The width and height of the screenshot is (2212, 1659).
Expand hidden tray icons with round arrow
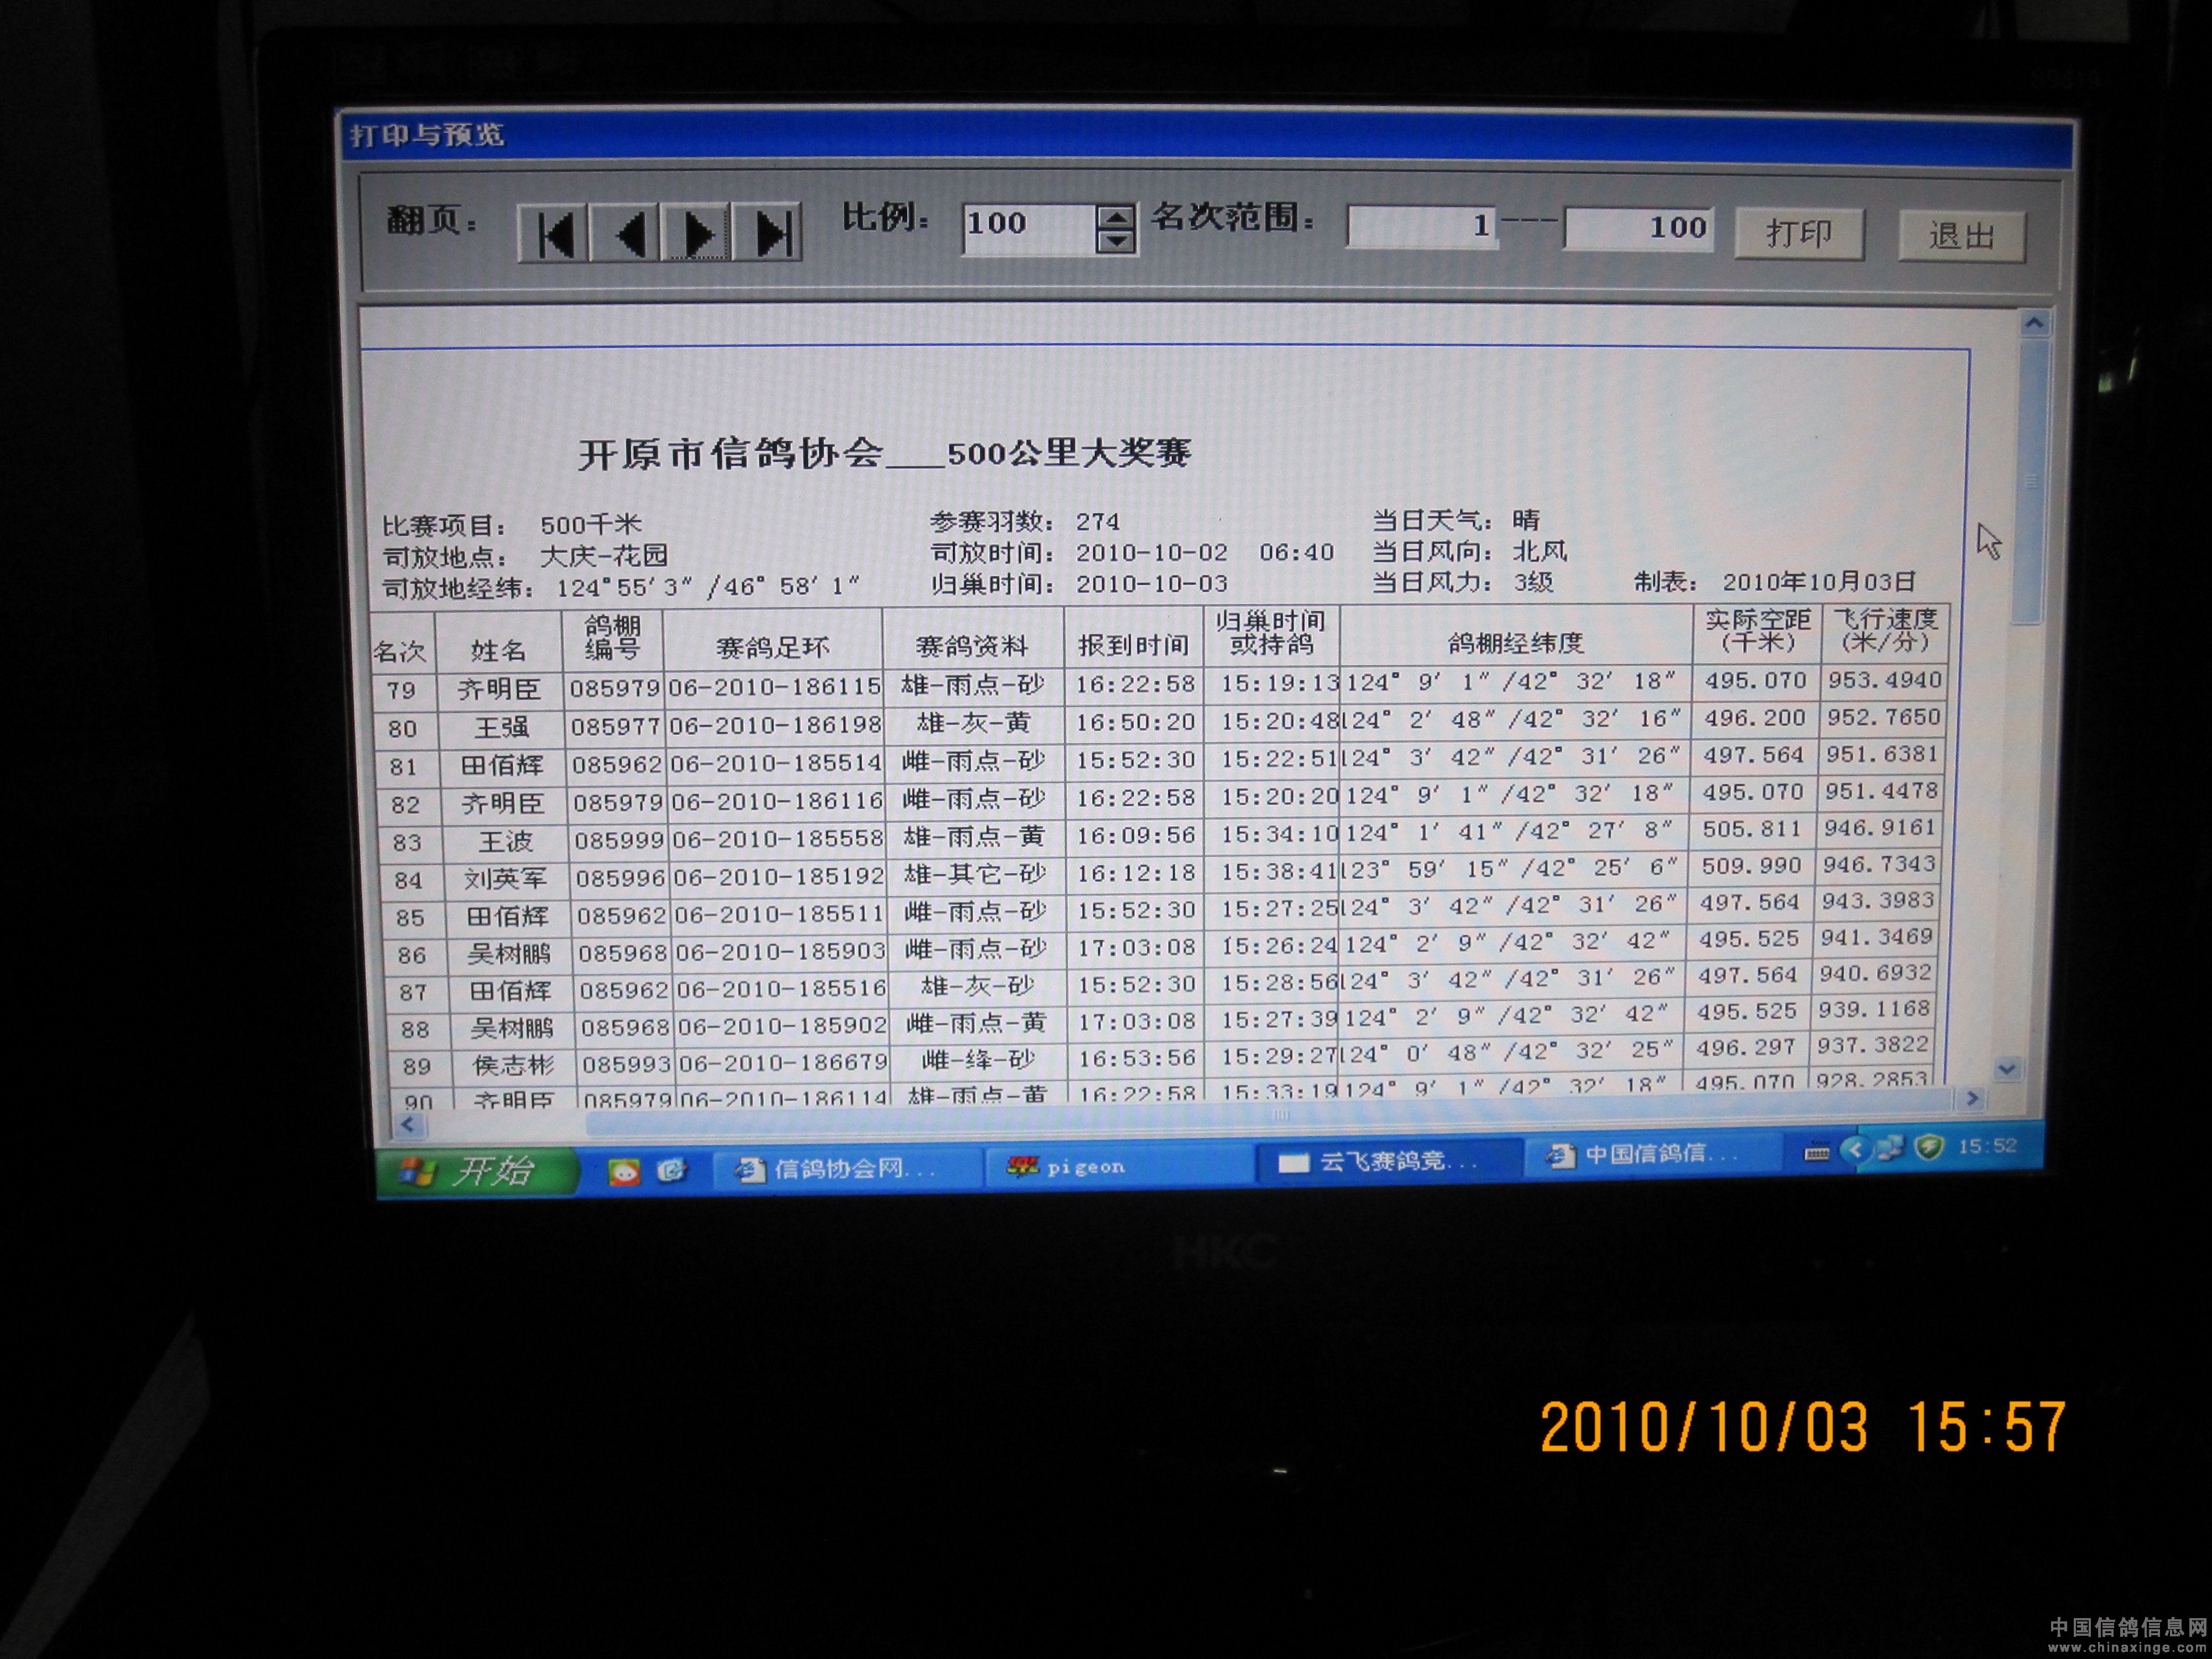point(1856,1150)
